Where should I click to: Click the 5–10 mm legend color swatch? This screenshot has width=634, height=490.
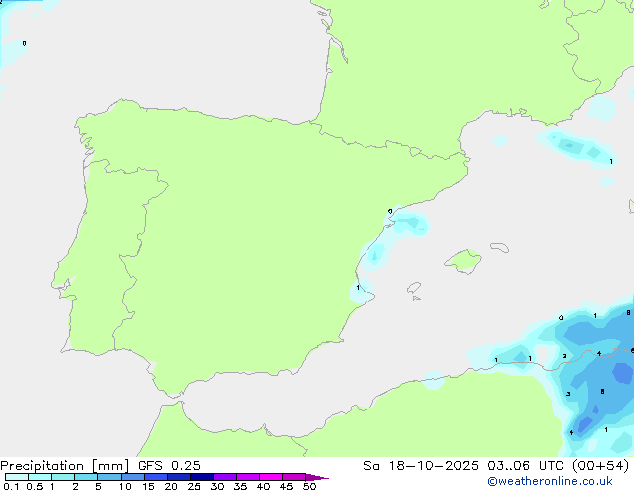tap(109, 477)
